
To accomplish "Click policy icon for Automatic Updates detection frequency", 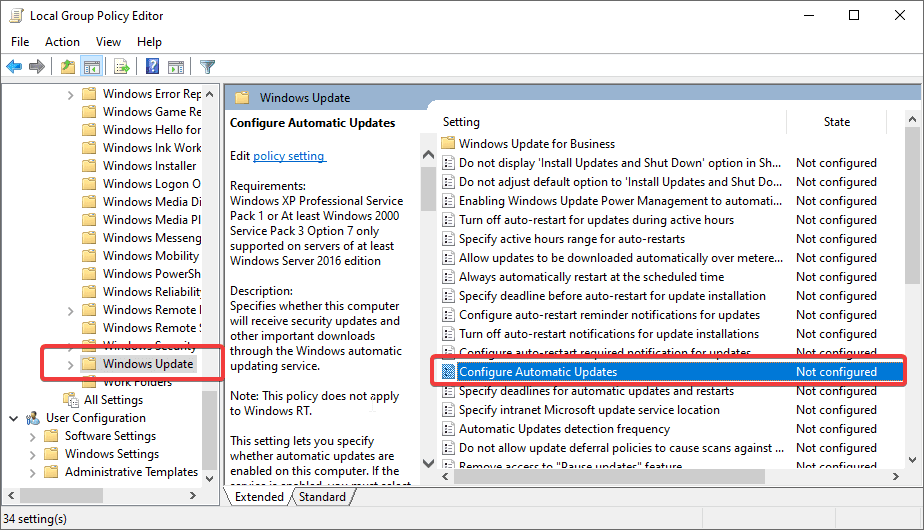I will pos(448,429).
